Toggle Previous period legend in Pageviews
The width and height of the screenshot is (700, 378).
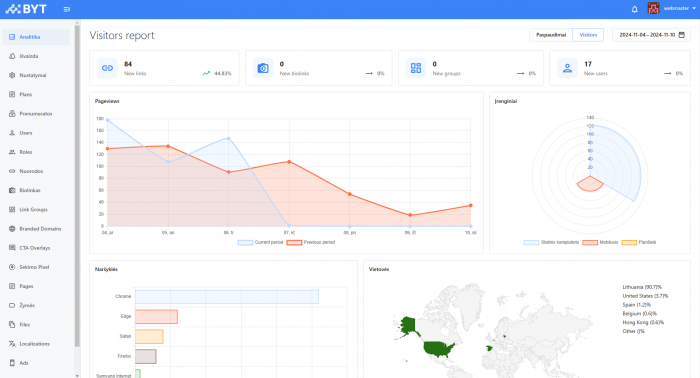click(x=311, y=242)
